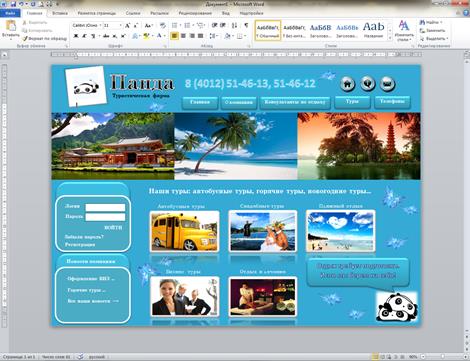
Task: Toggle the highlighted align left button
Action: 174,36
